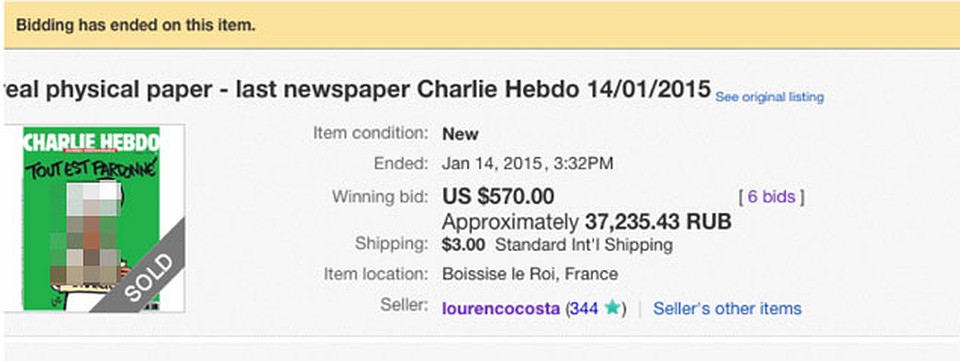Open the See original listing link
The height and width of the screenshot is (361, 960).
(770, 97)
